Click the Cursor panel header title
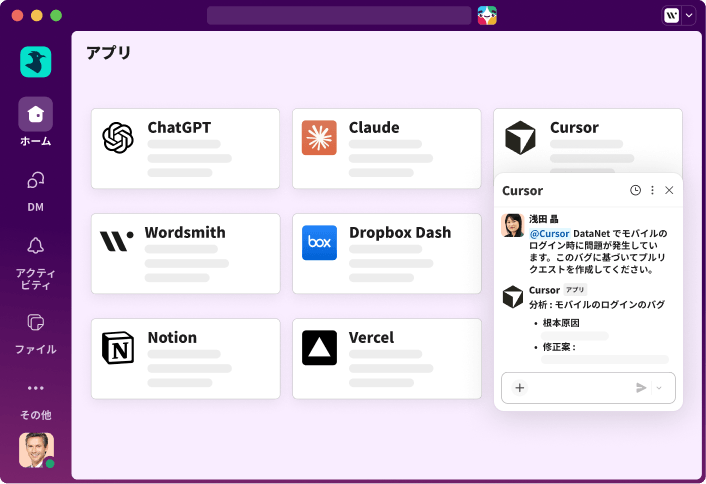Image resolution: width=706 pixels, height=484 pixels. (522, 190)
